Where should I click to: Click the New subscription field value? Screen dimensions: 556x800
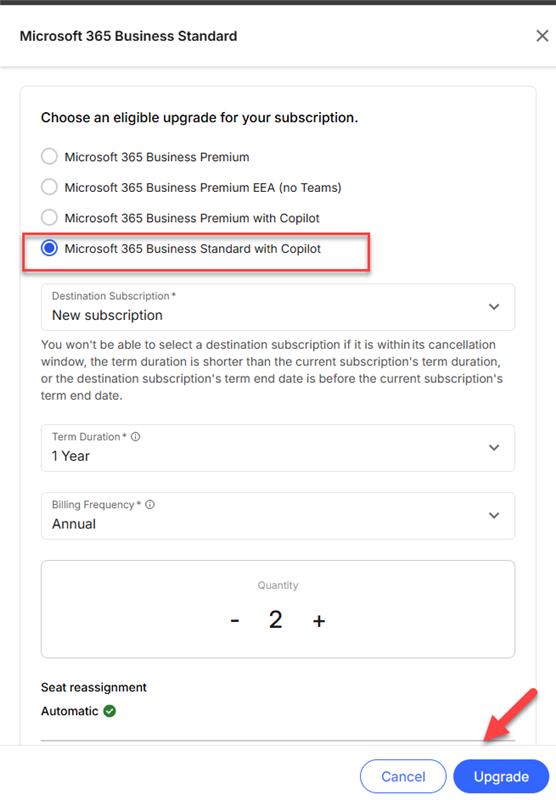pyautogui.click(x=107, y=315)
